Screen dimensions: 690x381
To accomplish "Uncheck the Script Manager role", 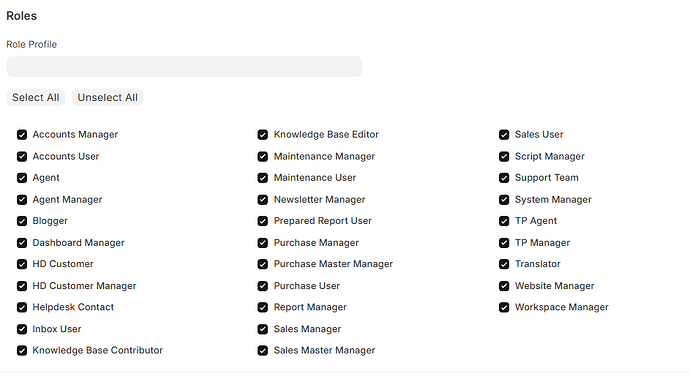I will [x=504, y=157].
